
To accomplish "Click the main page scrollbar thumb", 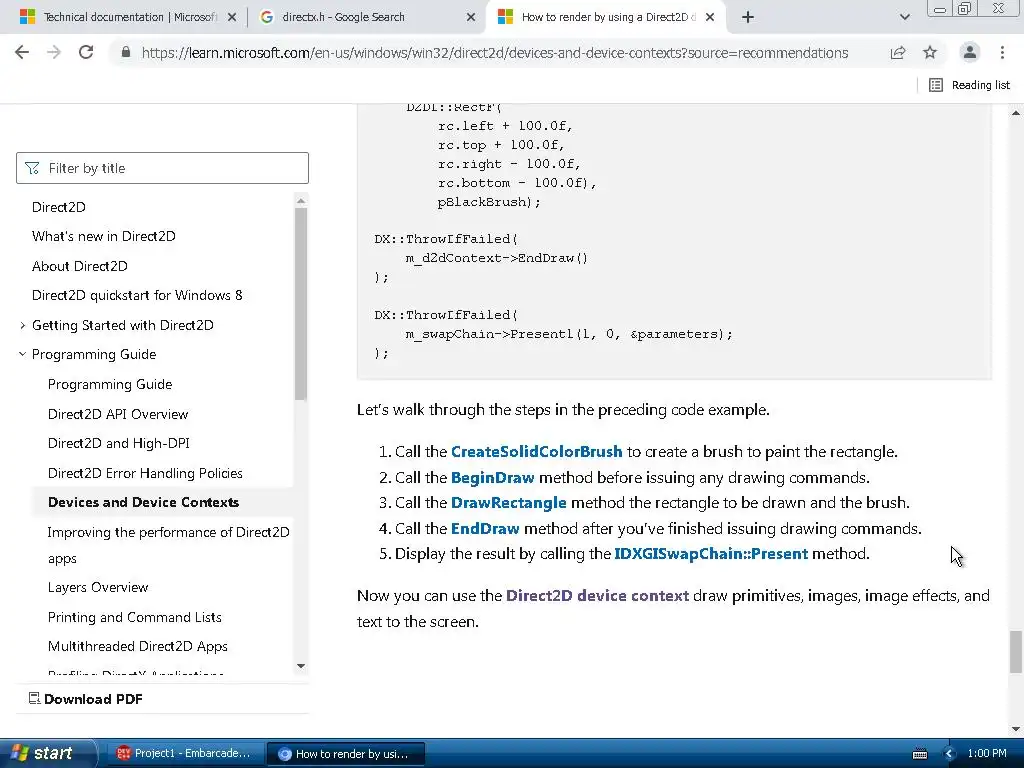I will pyautogui.click(x=1016, y=651).
